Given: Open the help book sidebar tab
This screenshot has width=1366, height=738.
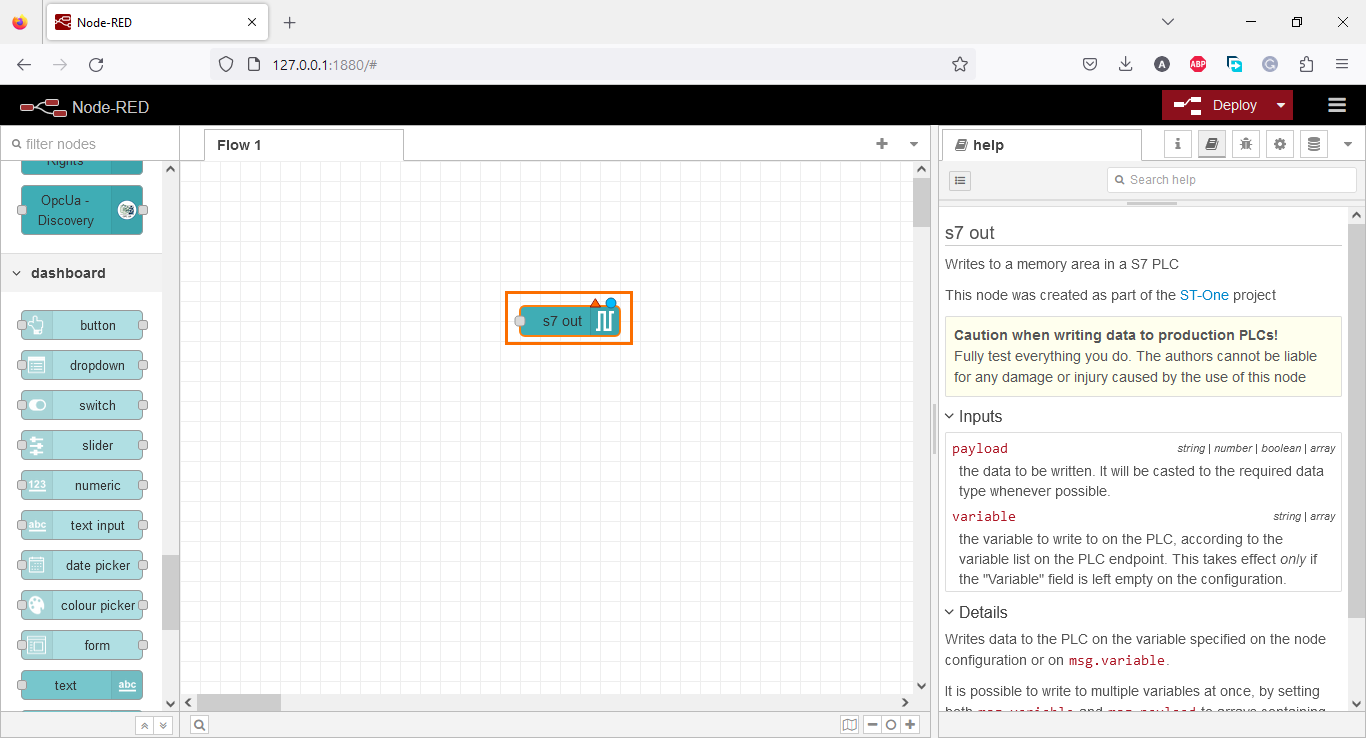Looking at the screenshot, I should pyautogui.click(x=1212, y=144).
